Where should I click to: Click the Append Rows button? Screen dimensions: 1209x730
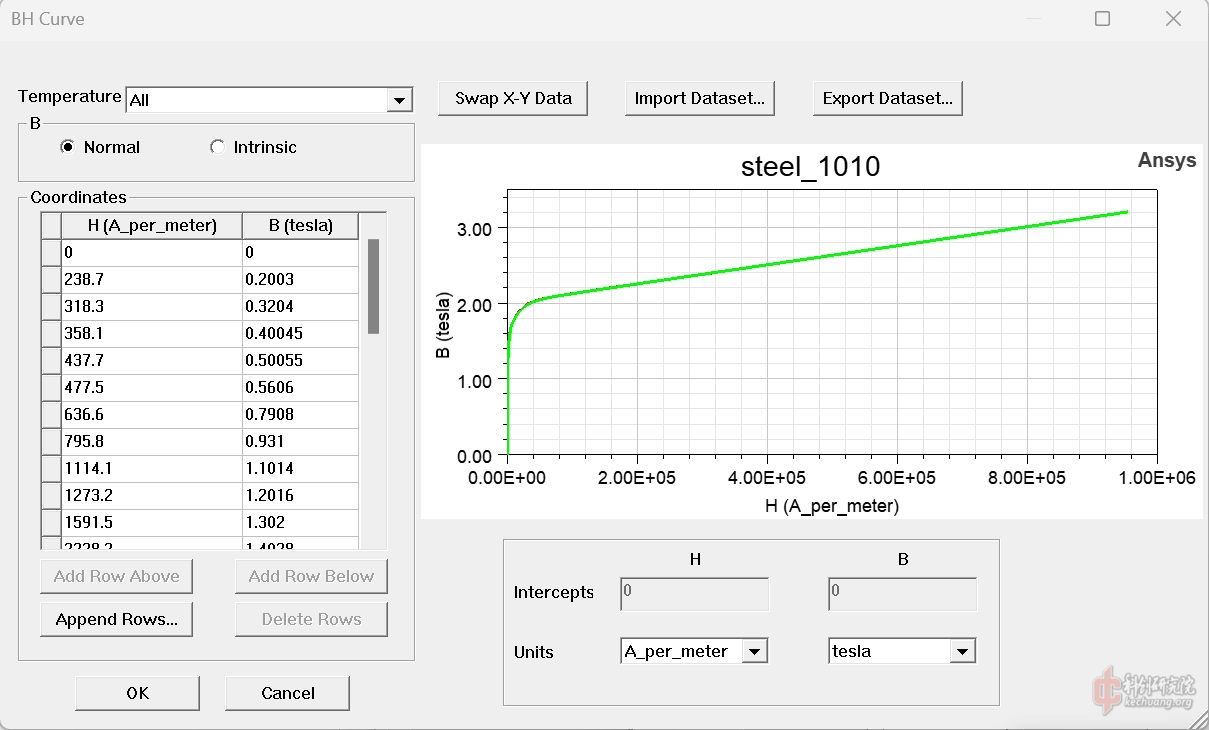pyautogui.click(x=116, y=619)
